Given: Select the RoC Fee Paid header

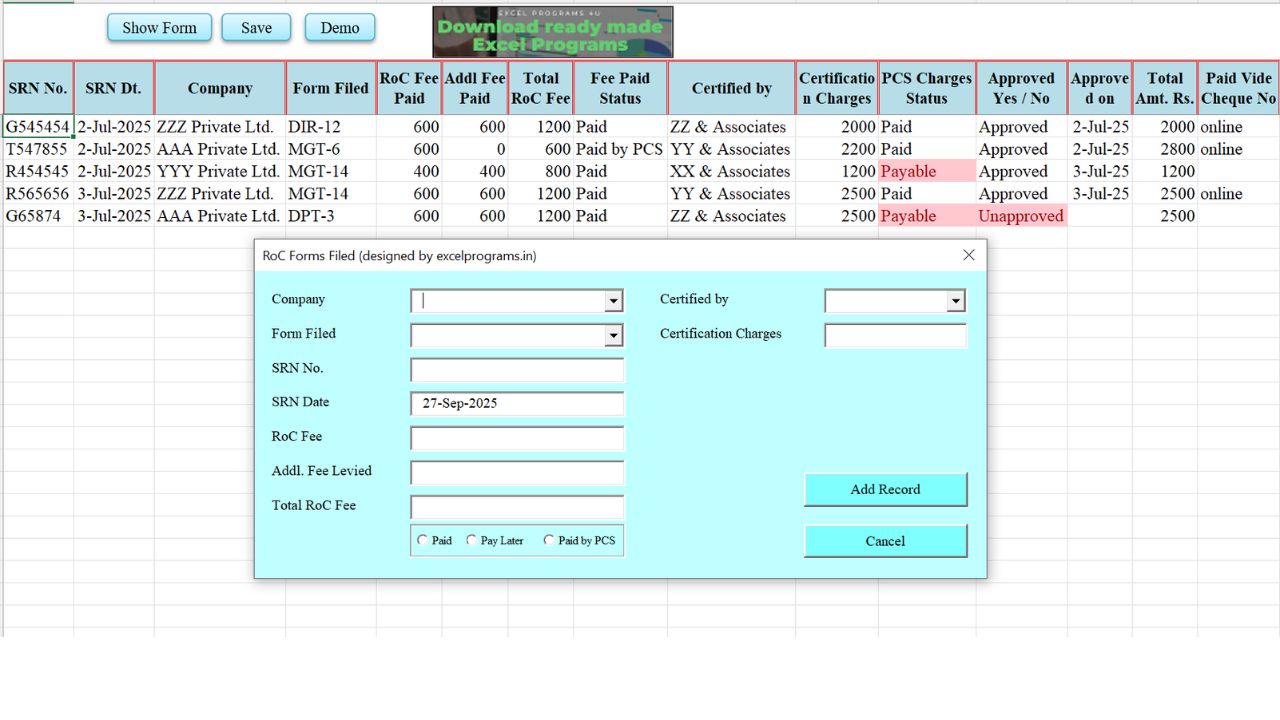Looking at the screenshot, I should (x=409, y=88).
